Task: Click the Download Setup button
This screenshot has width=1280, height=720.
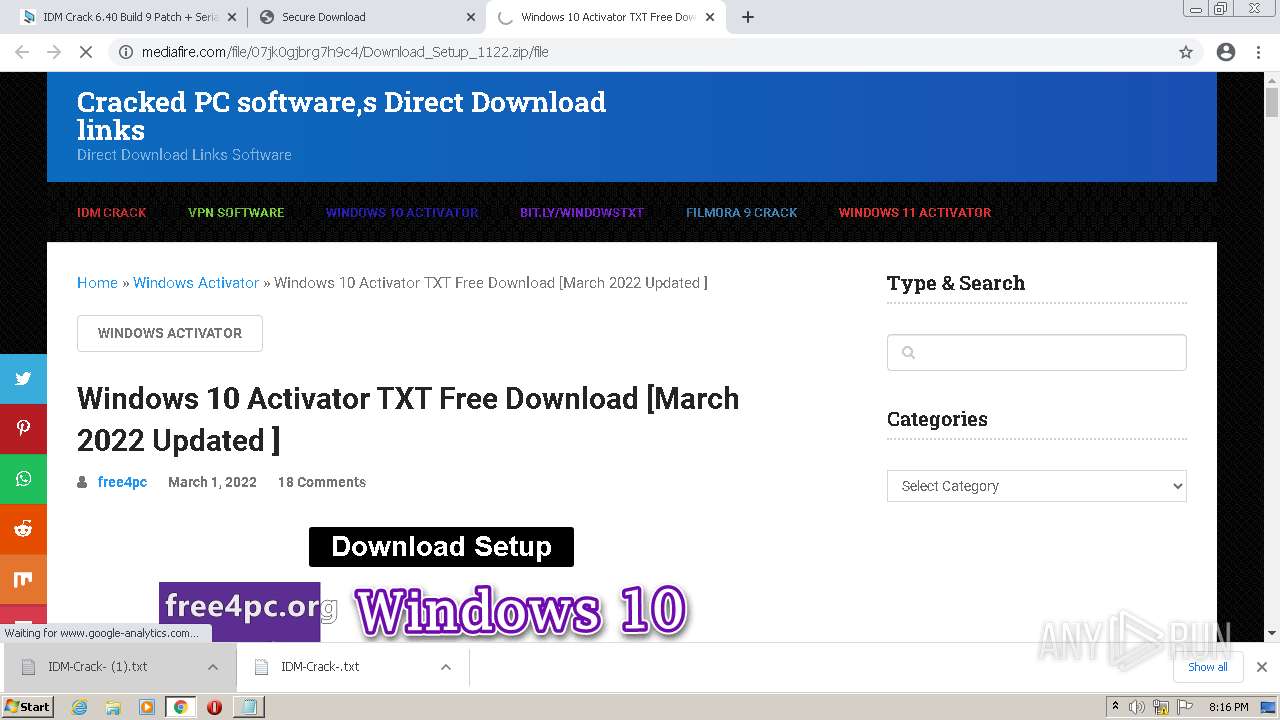Action: coord(441,547)
